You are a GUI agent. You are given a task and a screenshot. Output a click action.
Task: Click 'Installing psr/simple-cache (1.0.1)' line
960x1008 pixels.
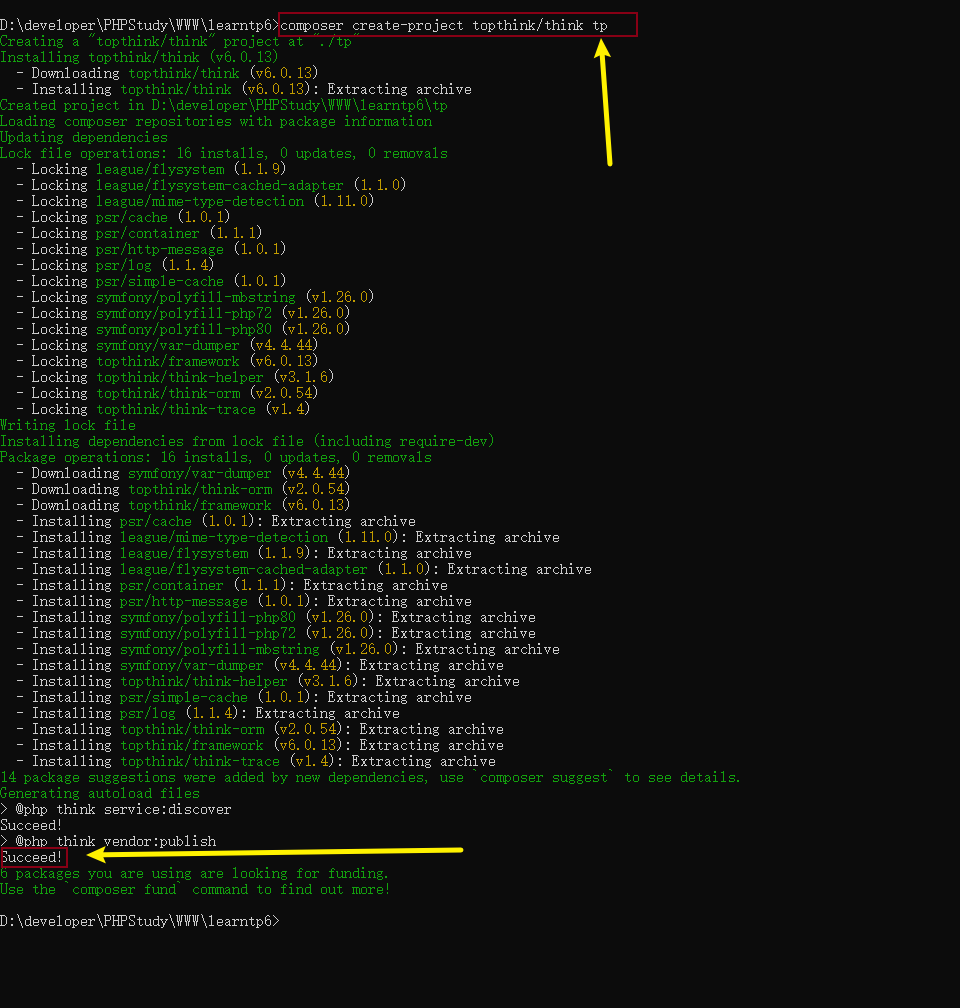[x=244, y=698]
